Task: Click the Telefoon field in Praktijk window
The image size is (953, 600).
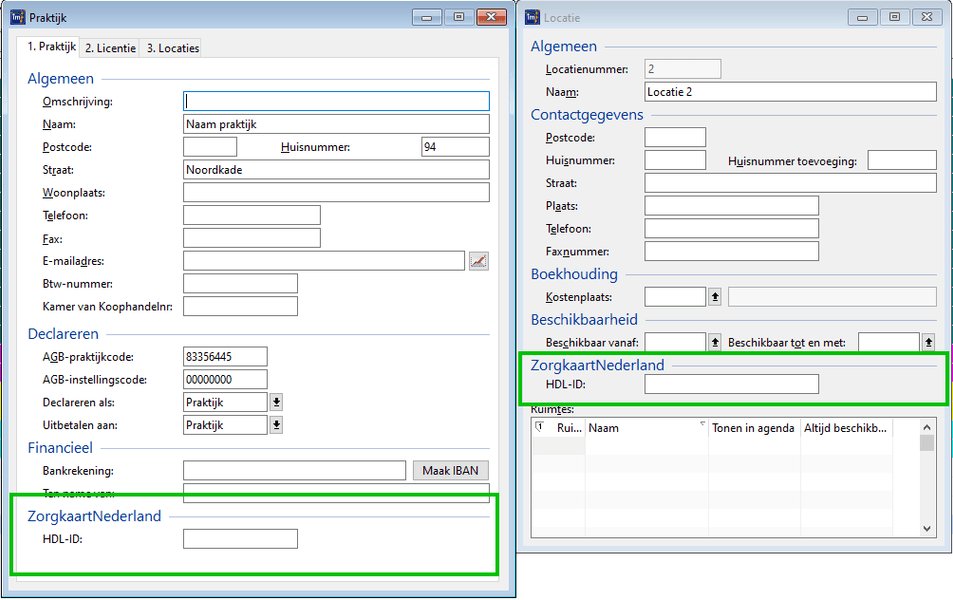Action: (252, 215)
